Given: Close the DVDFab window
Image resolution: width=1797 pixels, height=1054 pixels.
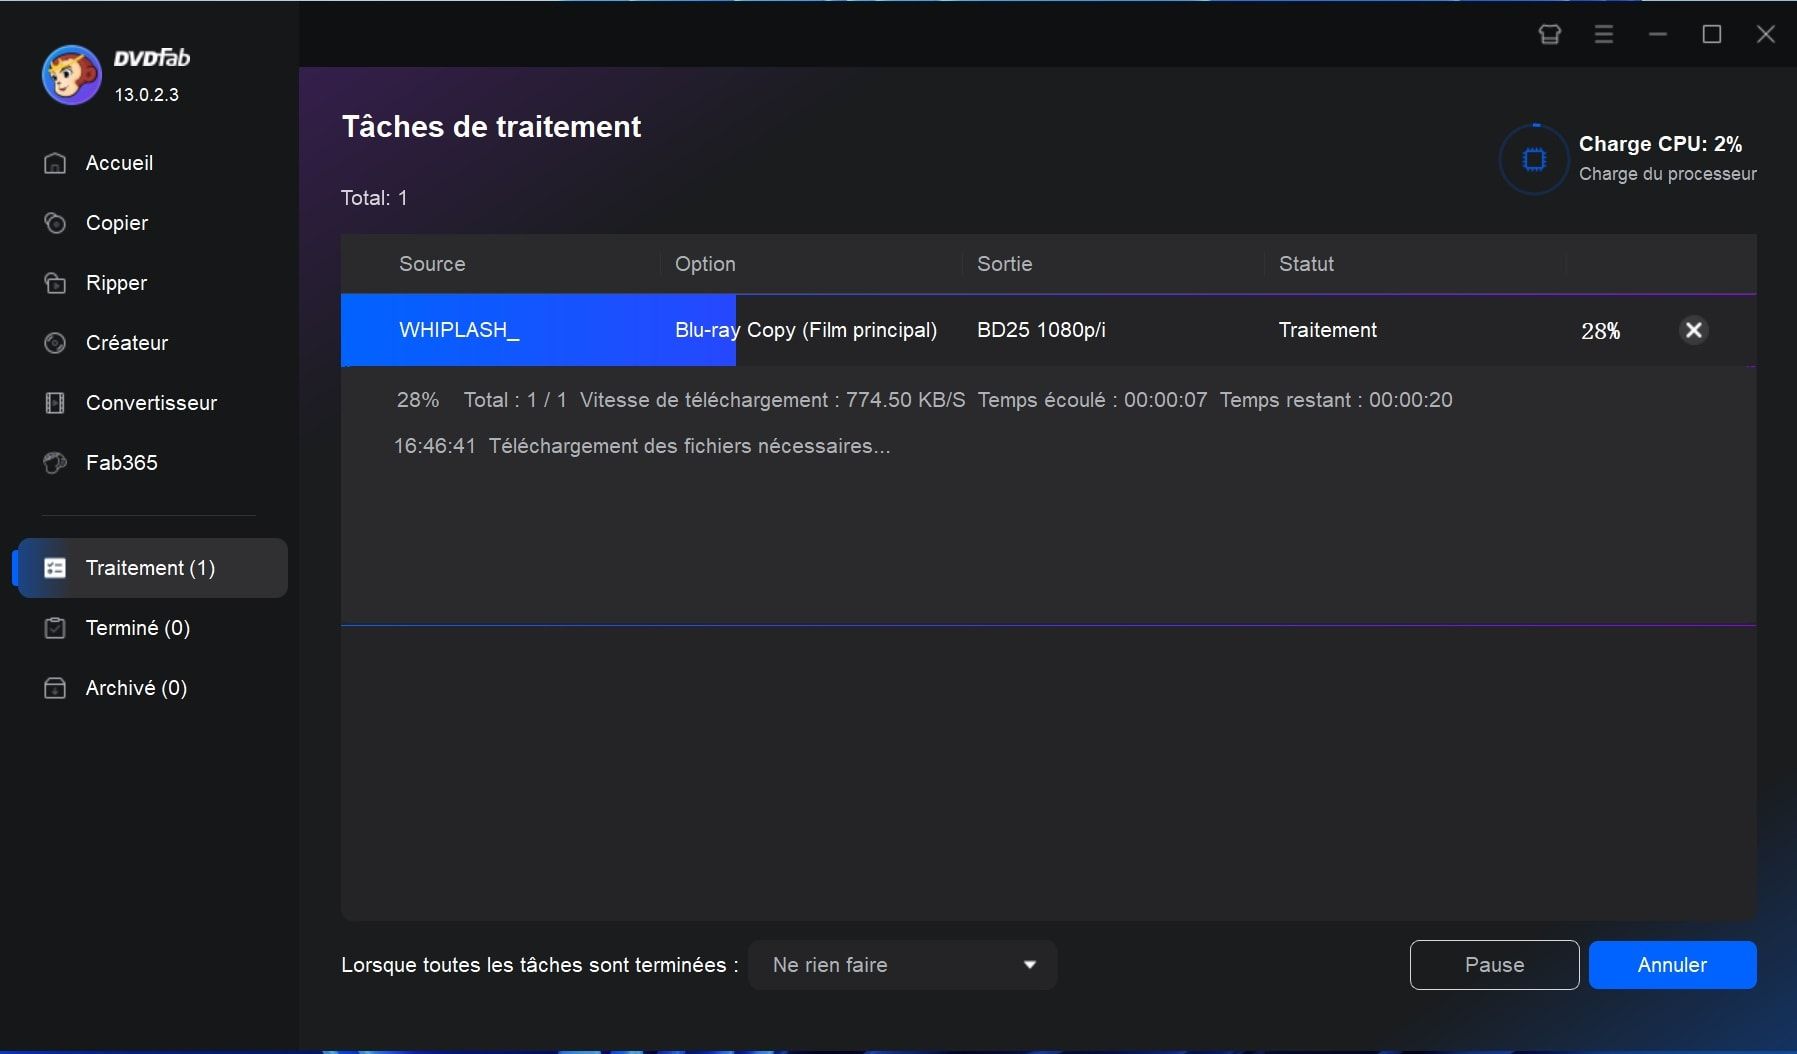Looking at the screenshot, I should [x=1766, y=35].
